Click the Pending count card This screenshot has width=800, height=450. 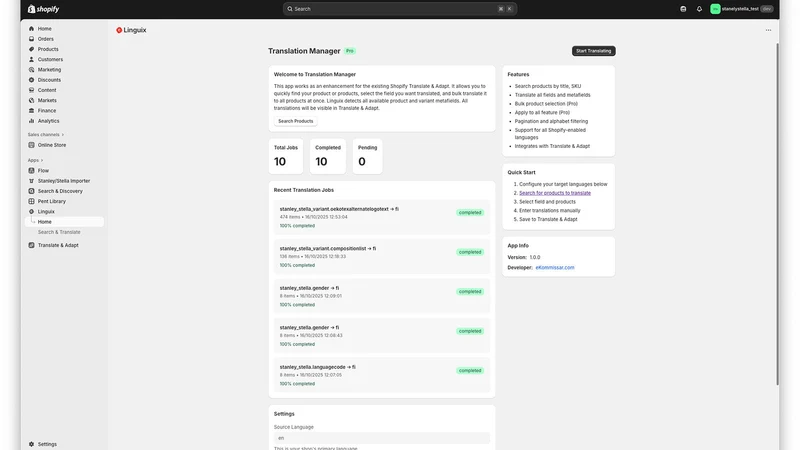[x=367, y=156]
